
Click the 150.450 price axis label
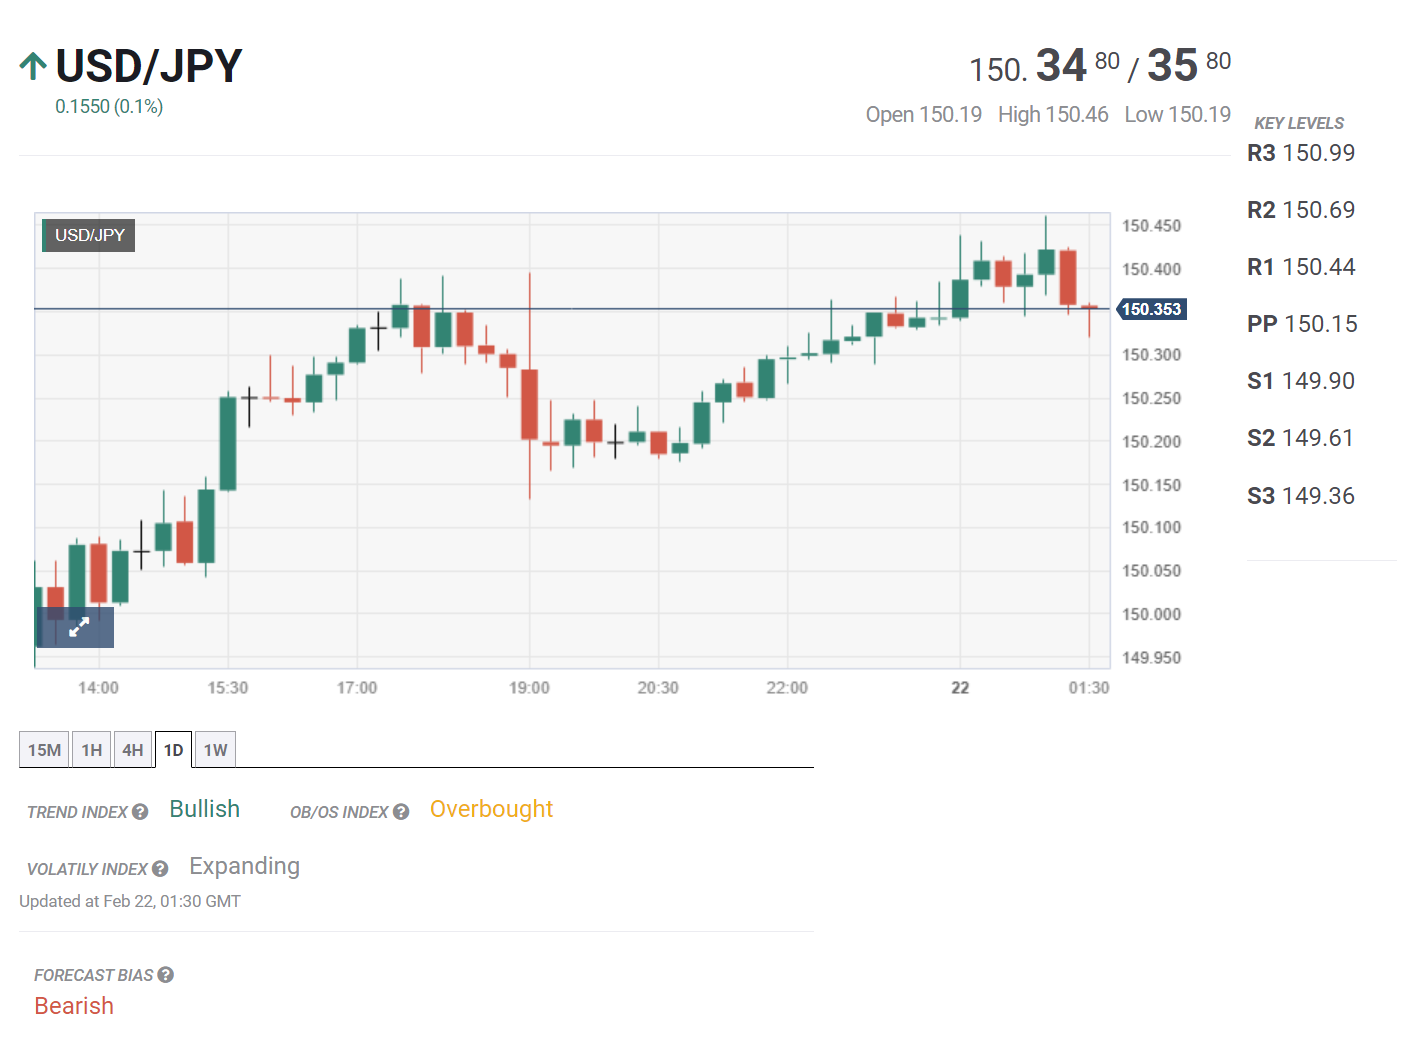click(x=1151, y=226)
